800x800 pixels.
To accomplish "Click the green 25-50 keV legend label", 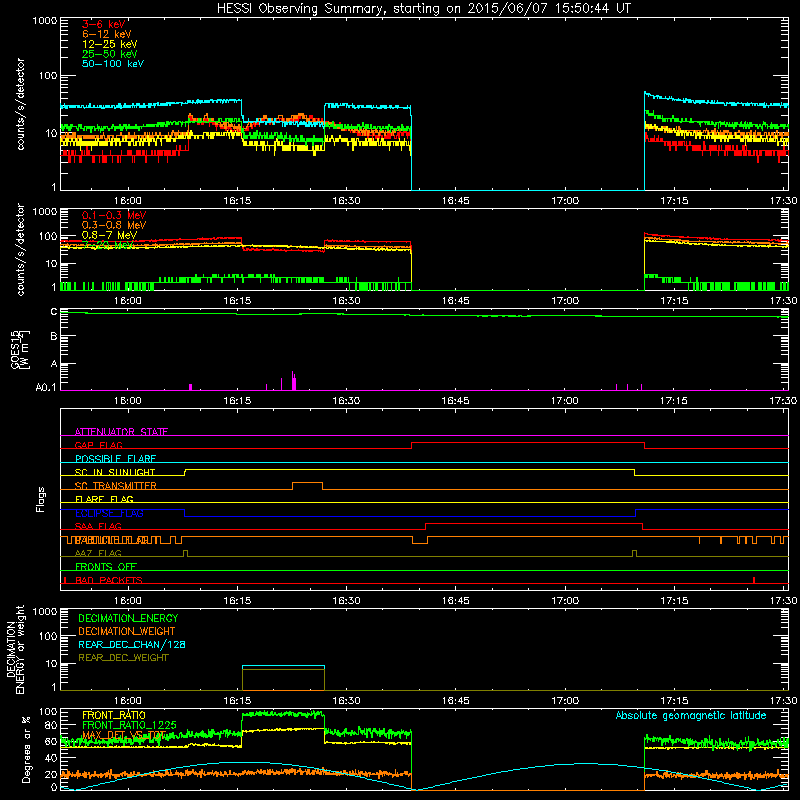I will 110,54.
